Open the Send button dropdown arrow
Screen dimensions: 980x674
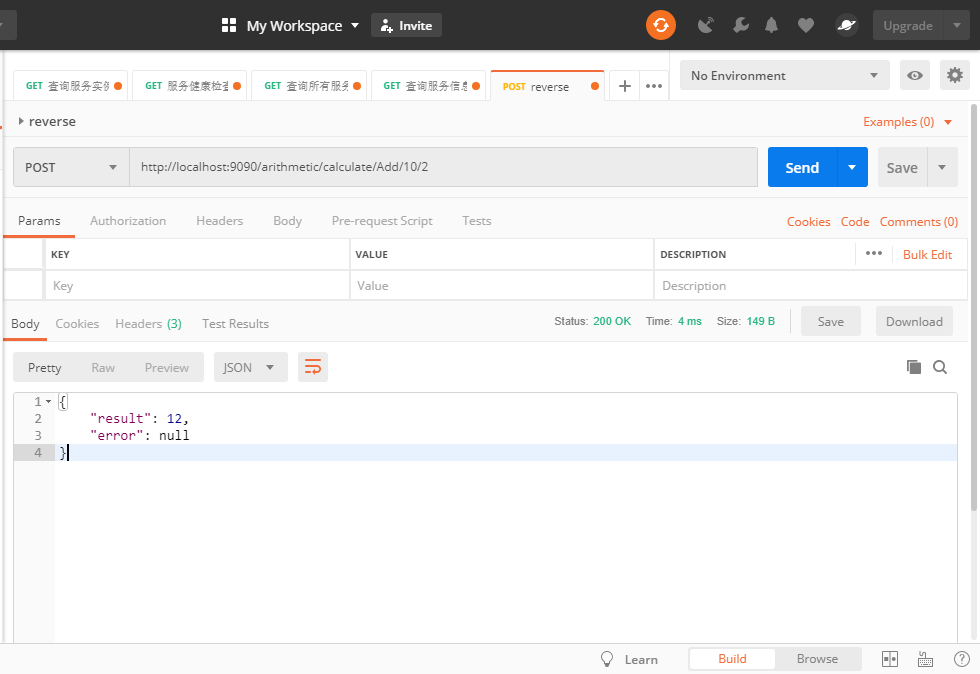(852, 167)
